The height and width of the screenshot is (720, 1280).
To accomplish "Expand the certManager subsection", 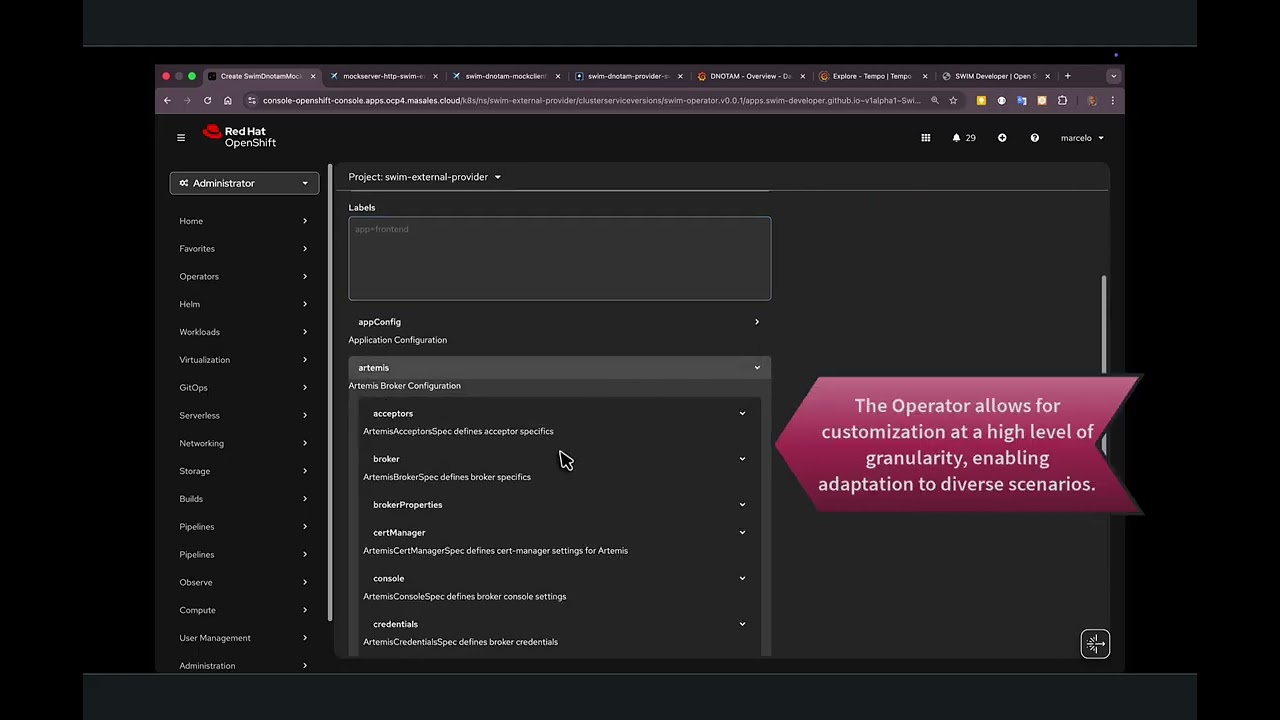I will (x=559, y=533).
